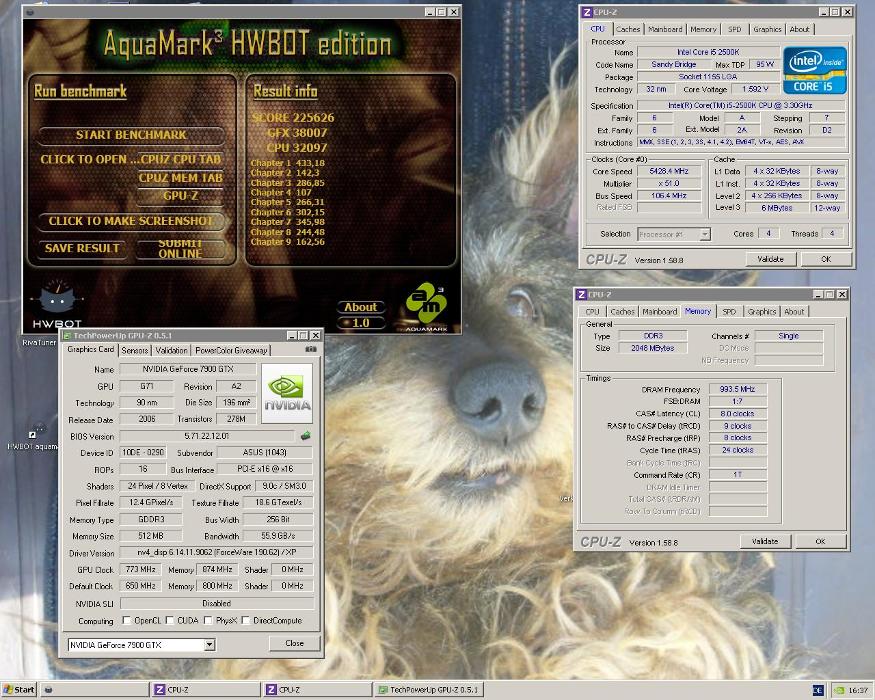Expand the GeForce 7900 GTX card dropdown
875x700 pixels.
(209, 645)
